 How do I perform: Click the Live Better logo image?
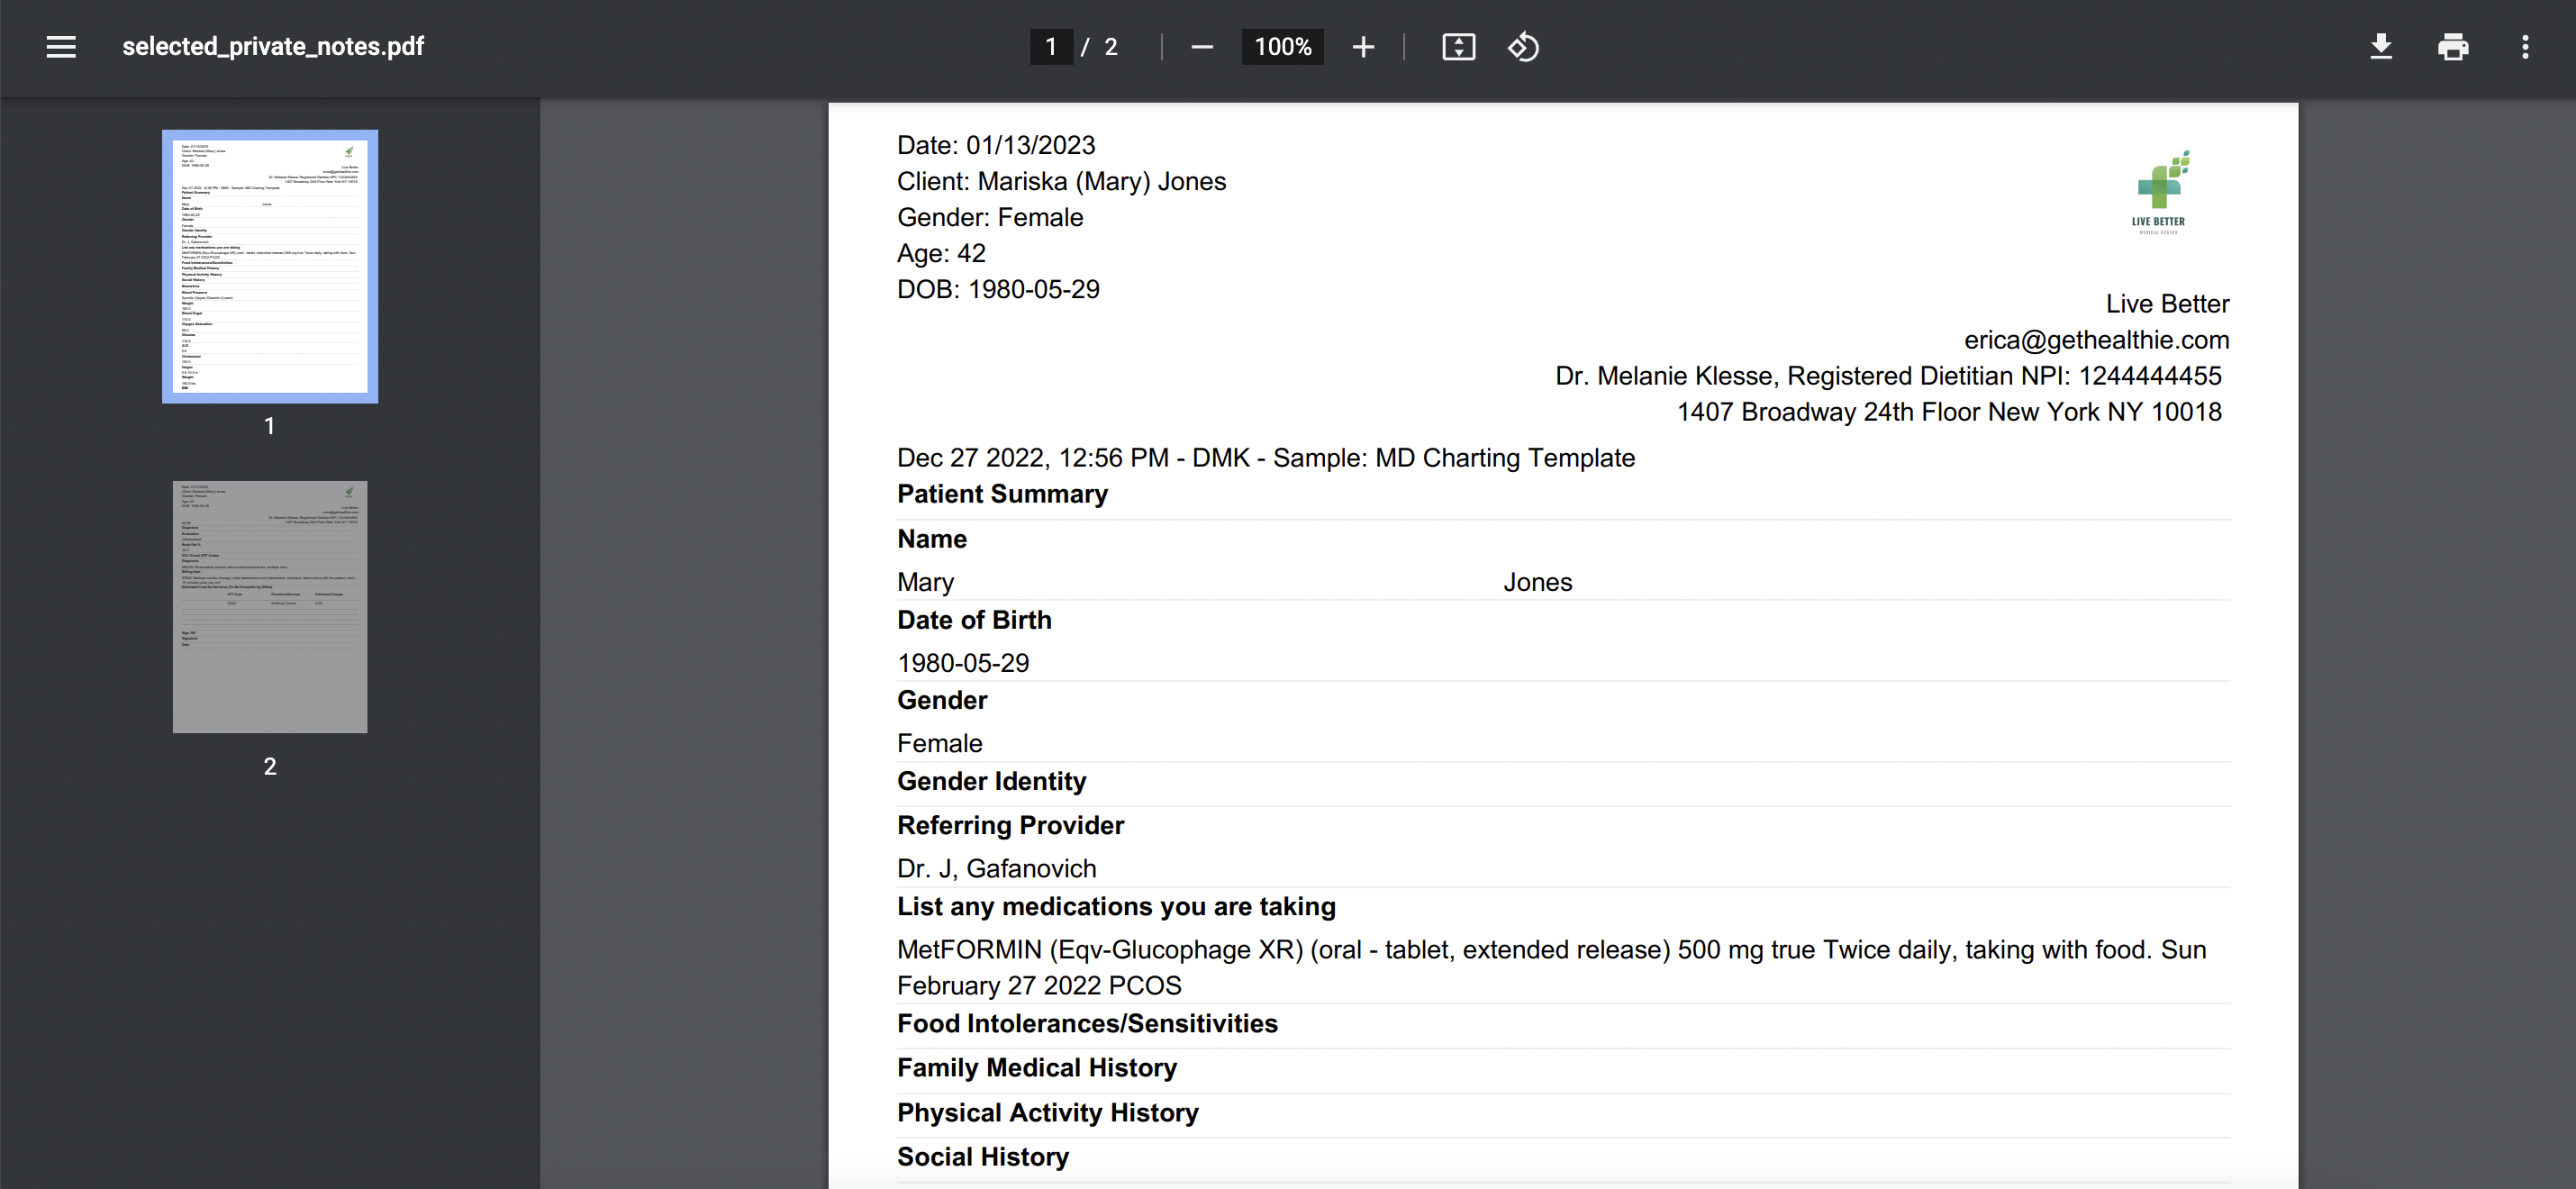2159,192
